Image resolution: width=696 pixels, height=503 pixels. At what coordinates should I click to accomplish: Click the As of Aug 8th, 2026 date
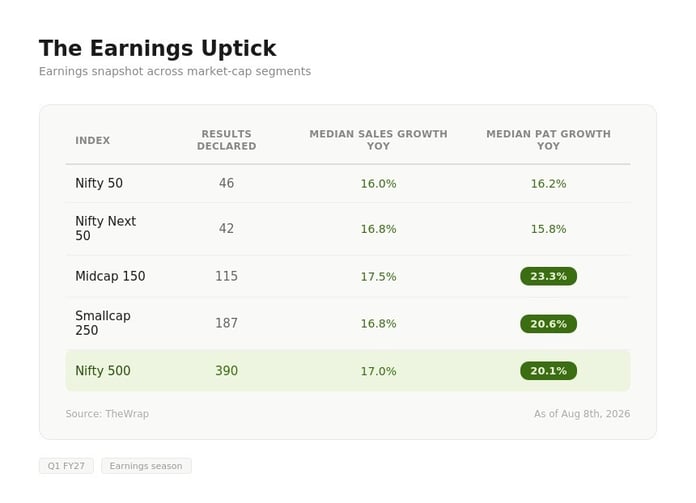(581, 414)
